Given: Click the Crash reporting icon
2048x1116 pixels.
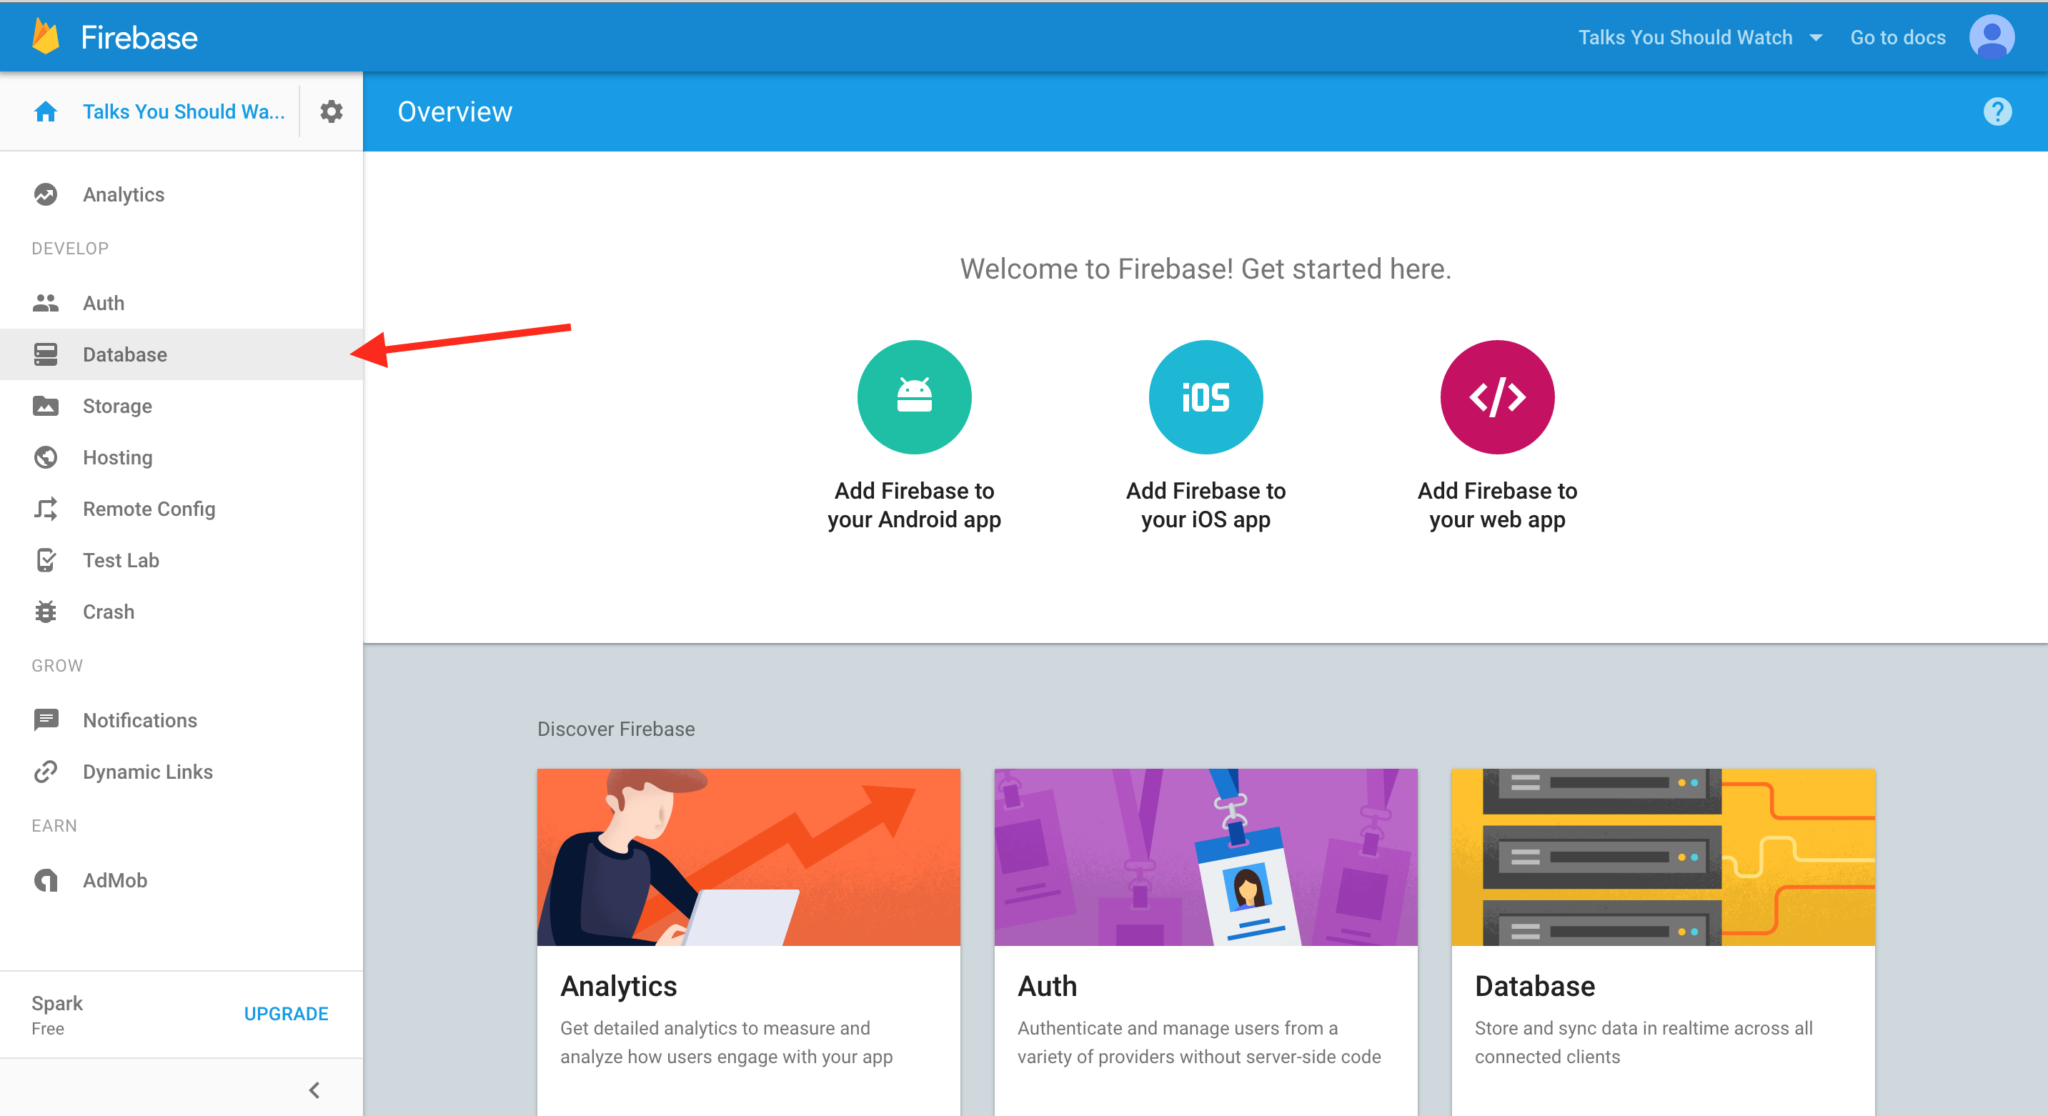Looking at the screenshot, I should (46, 611).
